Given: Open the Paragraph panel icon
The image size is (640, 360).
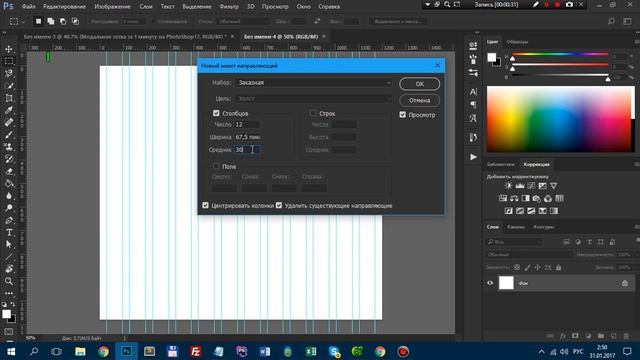Looking at the screenshot, I should tap(473, 105).
